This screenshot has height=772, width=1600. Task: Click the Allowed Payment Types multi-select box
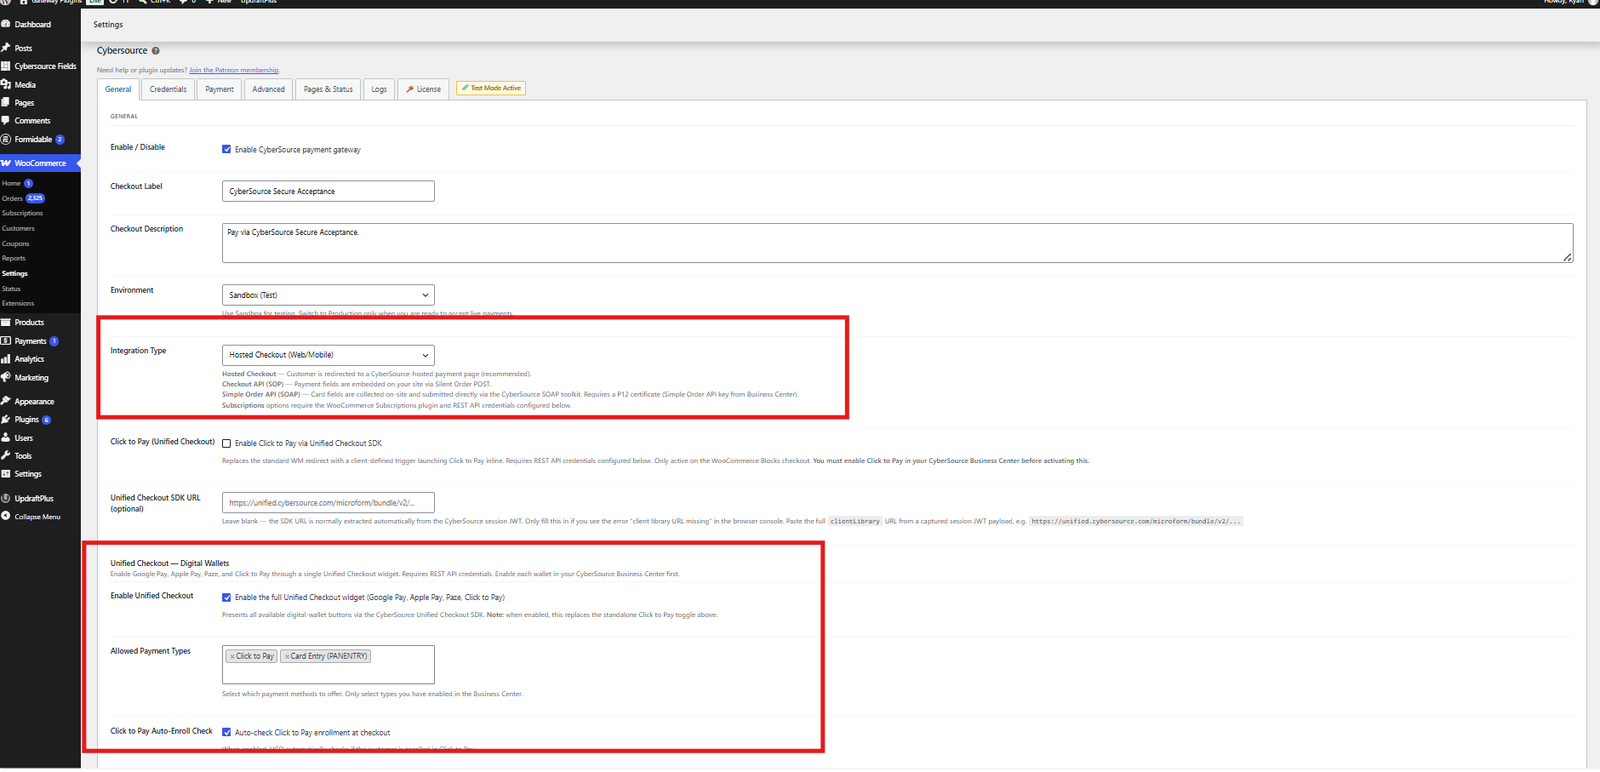coord(328,665)
